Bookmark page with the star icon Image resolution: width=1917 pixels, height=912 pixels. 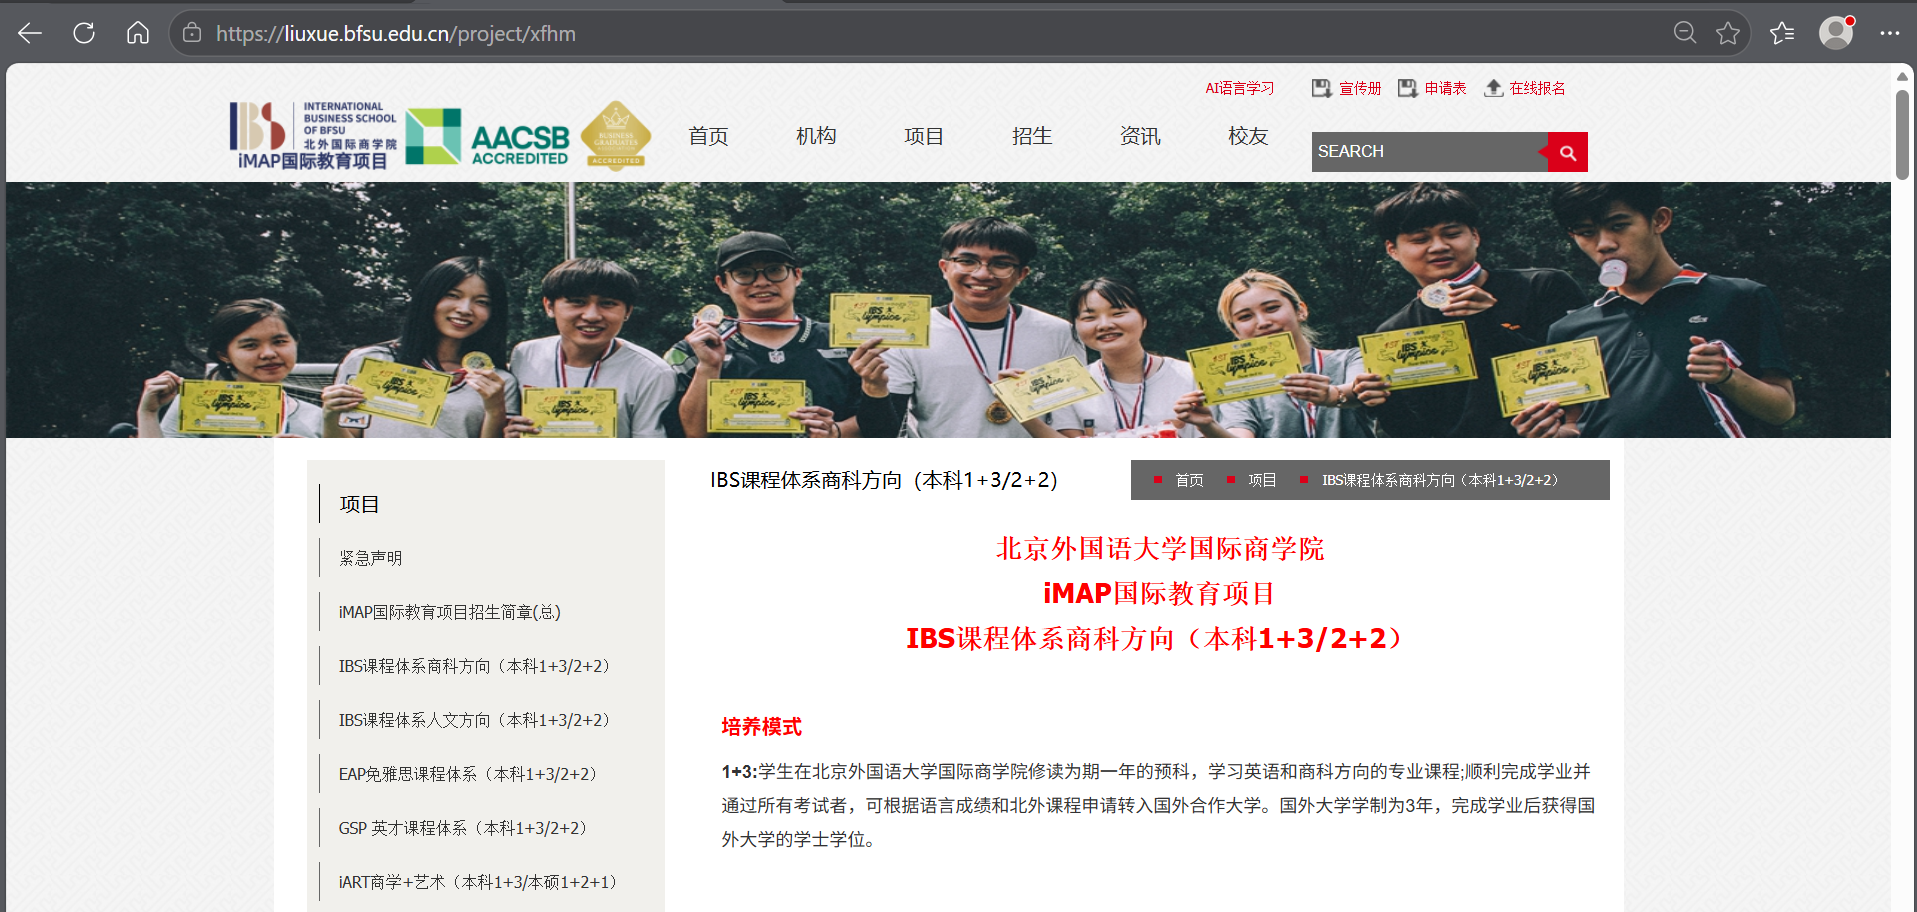1728,33
